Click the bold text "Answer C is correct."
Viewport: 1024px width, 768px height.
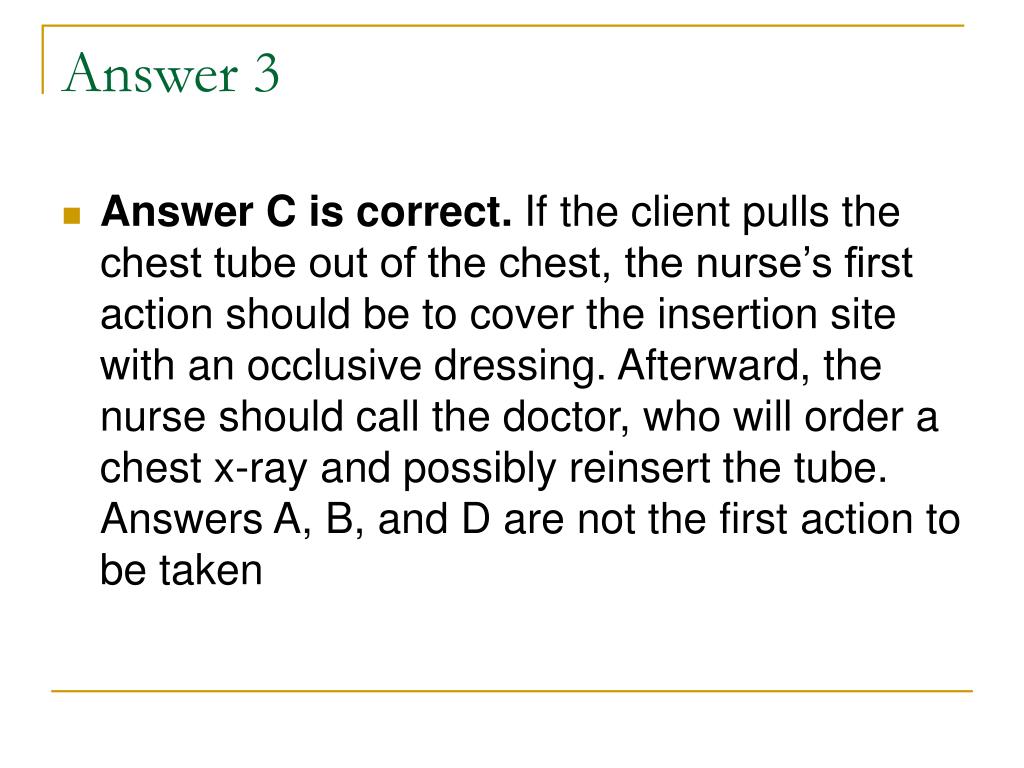pos(306,212)
